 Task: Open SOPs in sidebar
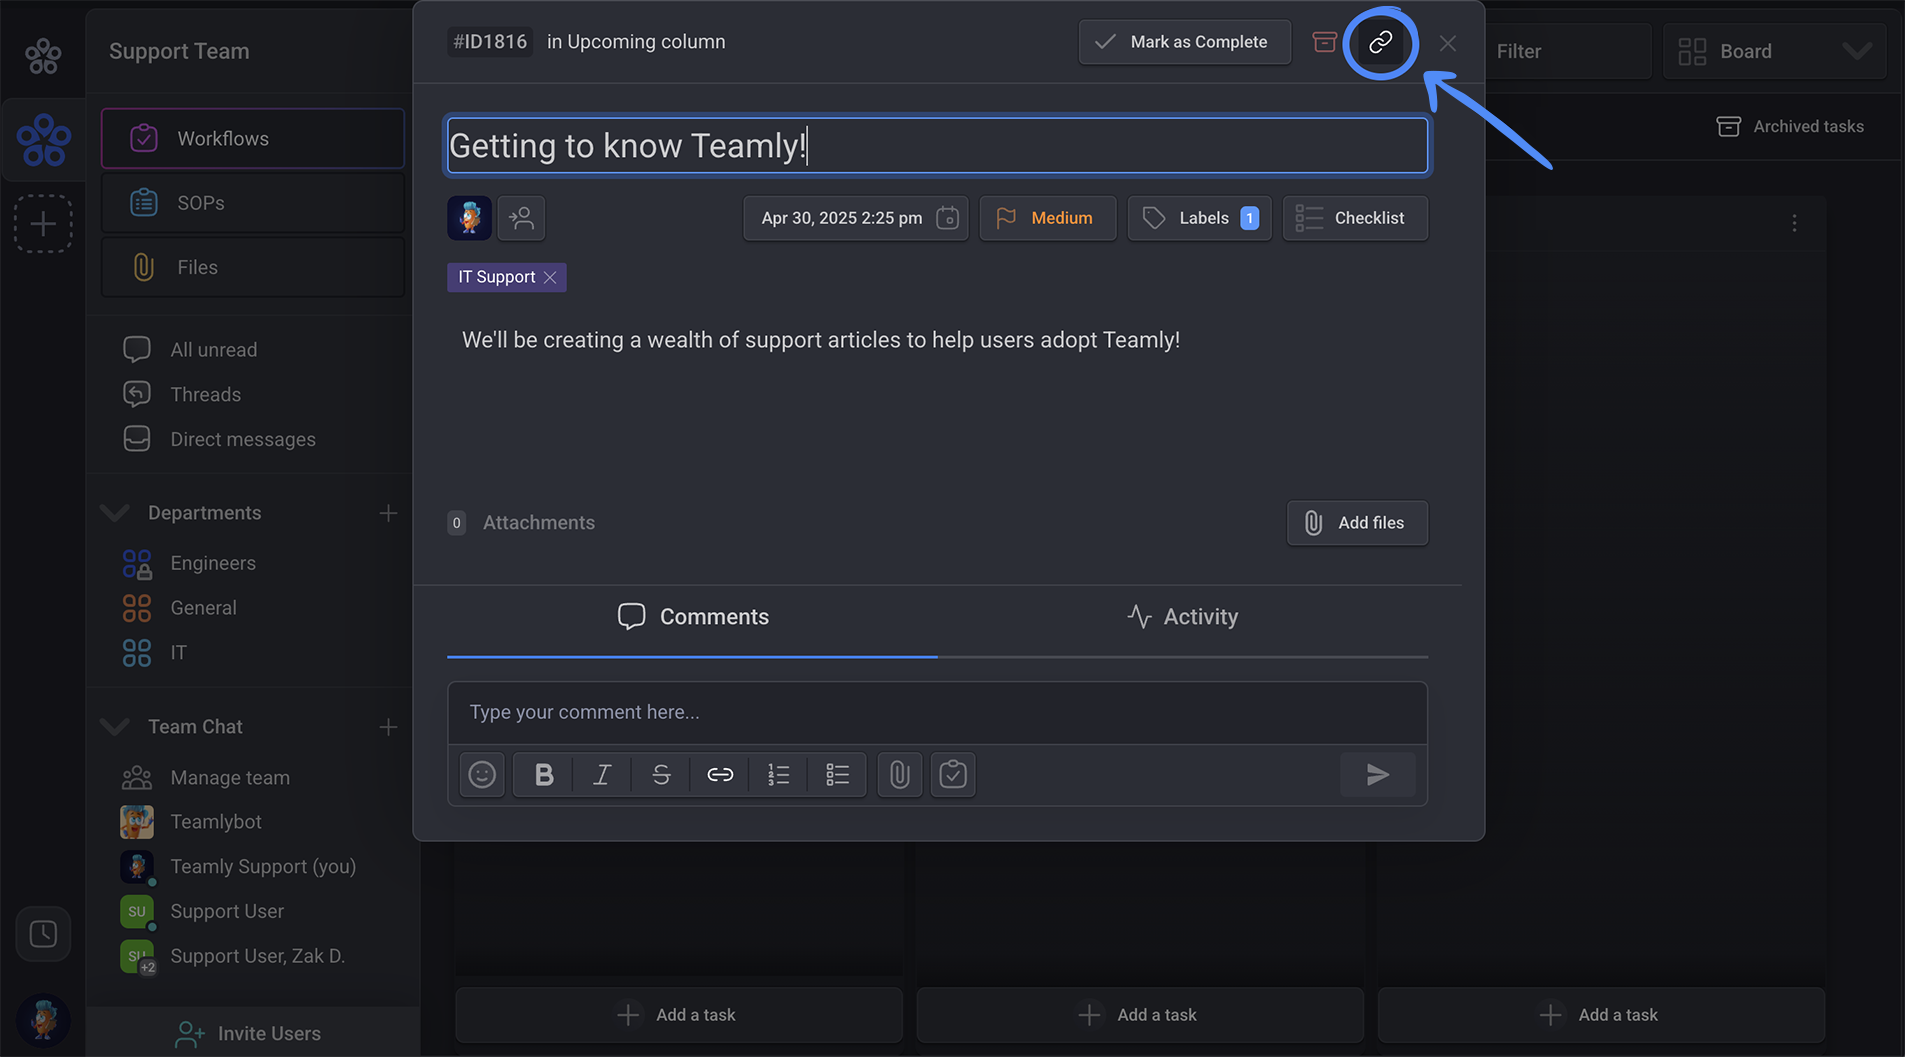click(253, 203)
